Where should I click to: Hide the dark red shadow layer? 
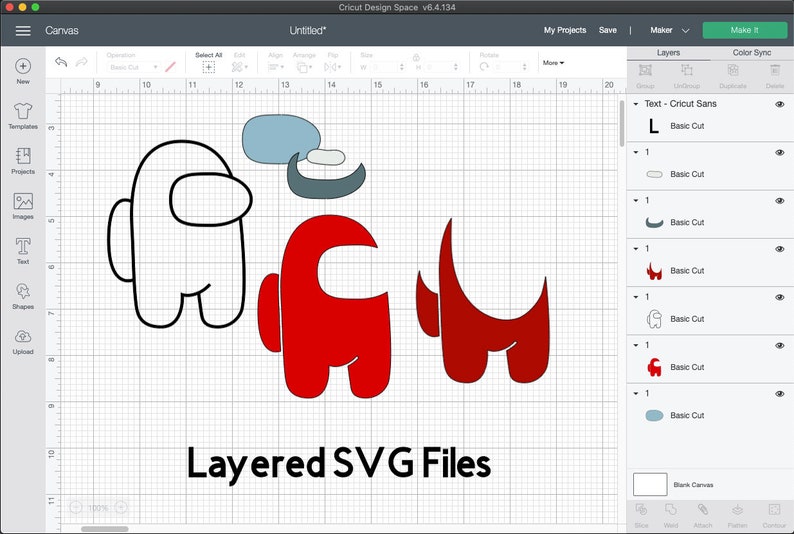coord(780,249)
